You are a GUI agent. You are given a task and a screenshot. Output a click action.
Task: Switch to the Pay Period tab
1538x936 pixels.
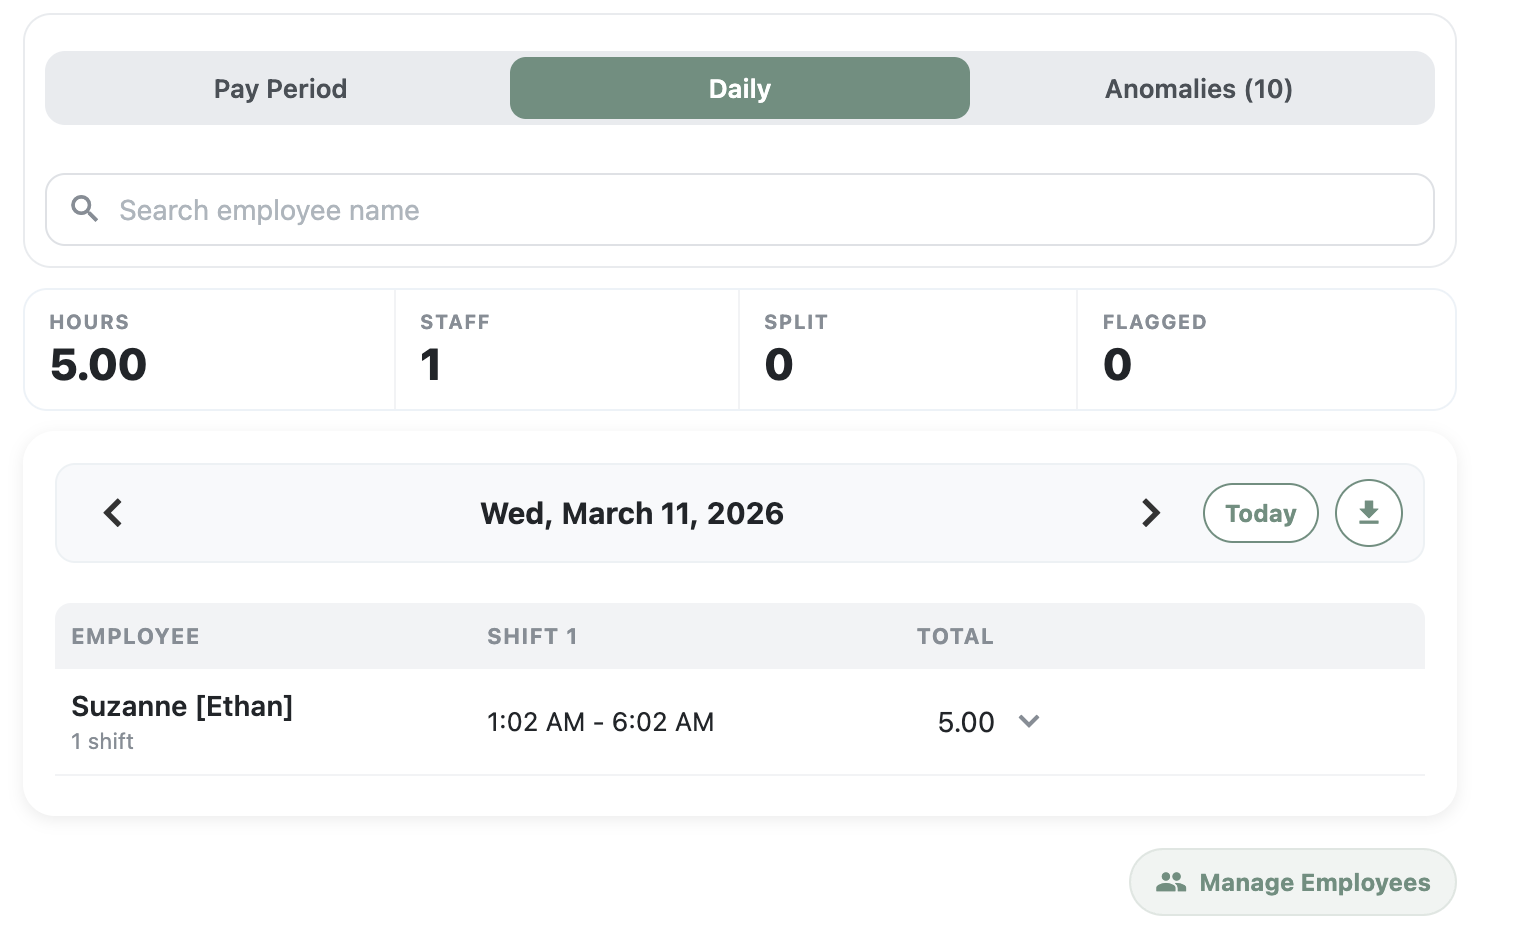coord(280,89)
